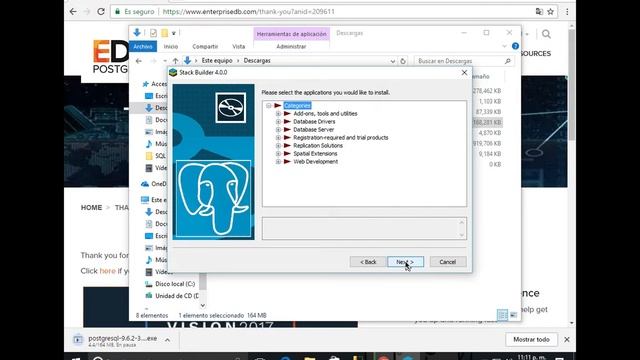640x360 pixels.
Task: Click the red flag icon beside Database Drivers
Action: [287, 122]
